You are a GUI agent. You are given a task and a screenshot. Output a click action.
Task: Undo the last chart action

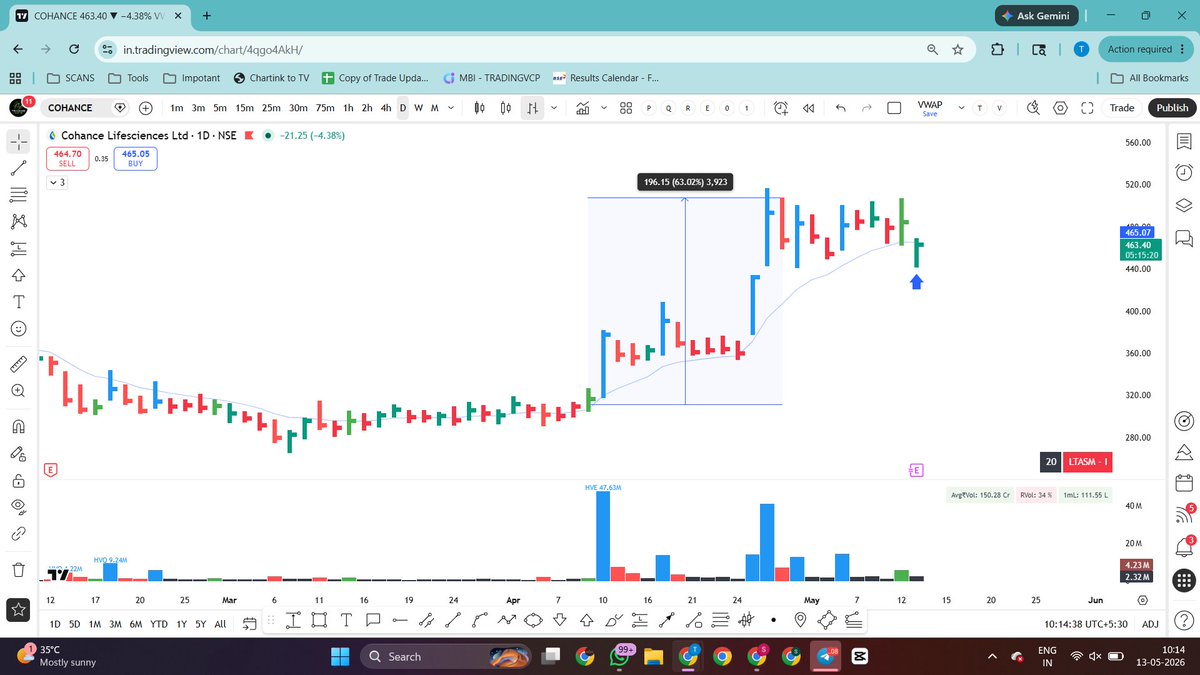(840, 108)
